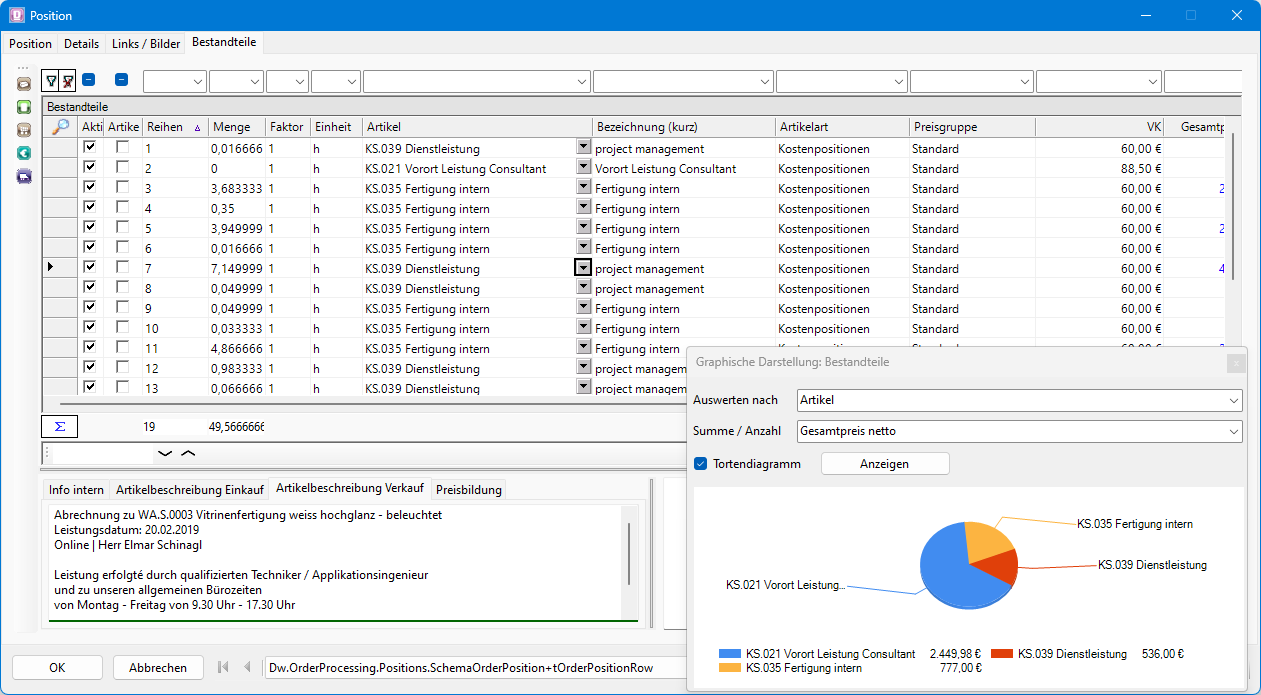Click the clear filter icon with red X
1261x695 pixels.
point(67,81)
